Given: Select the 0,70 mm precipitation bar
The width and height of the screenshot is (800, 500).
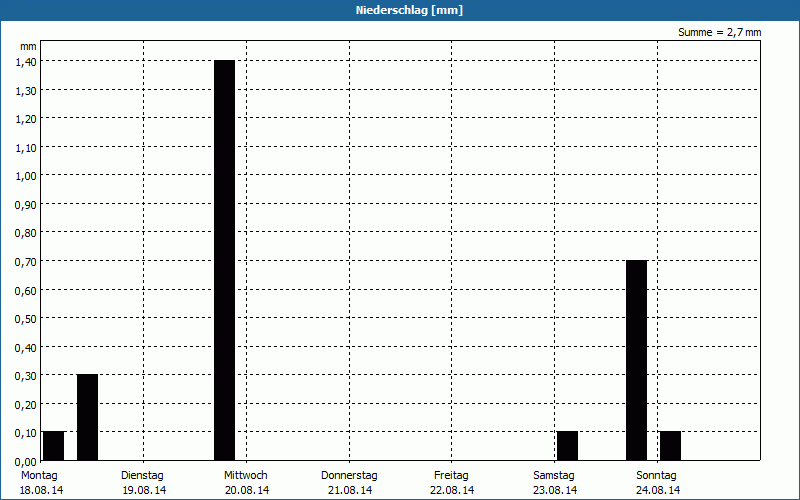Looking at the screenshot, I should pos(636,360).
